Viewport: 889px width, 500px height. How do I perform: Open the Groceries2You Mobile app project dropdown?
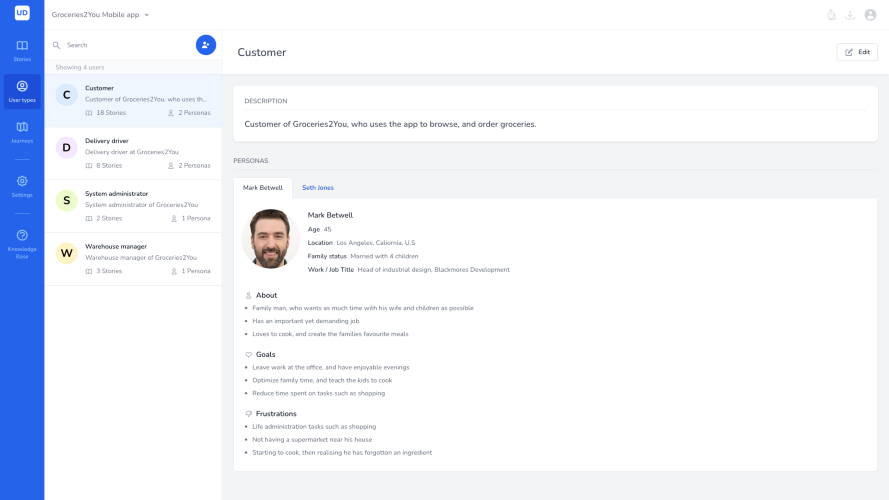click(100, 15)
